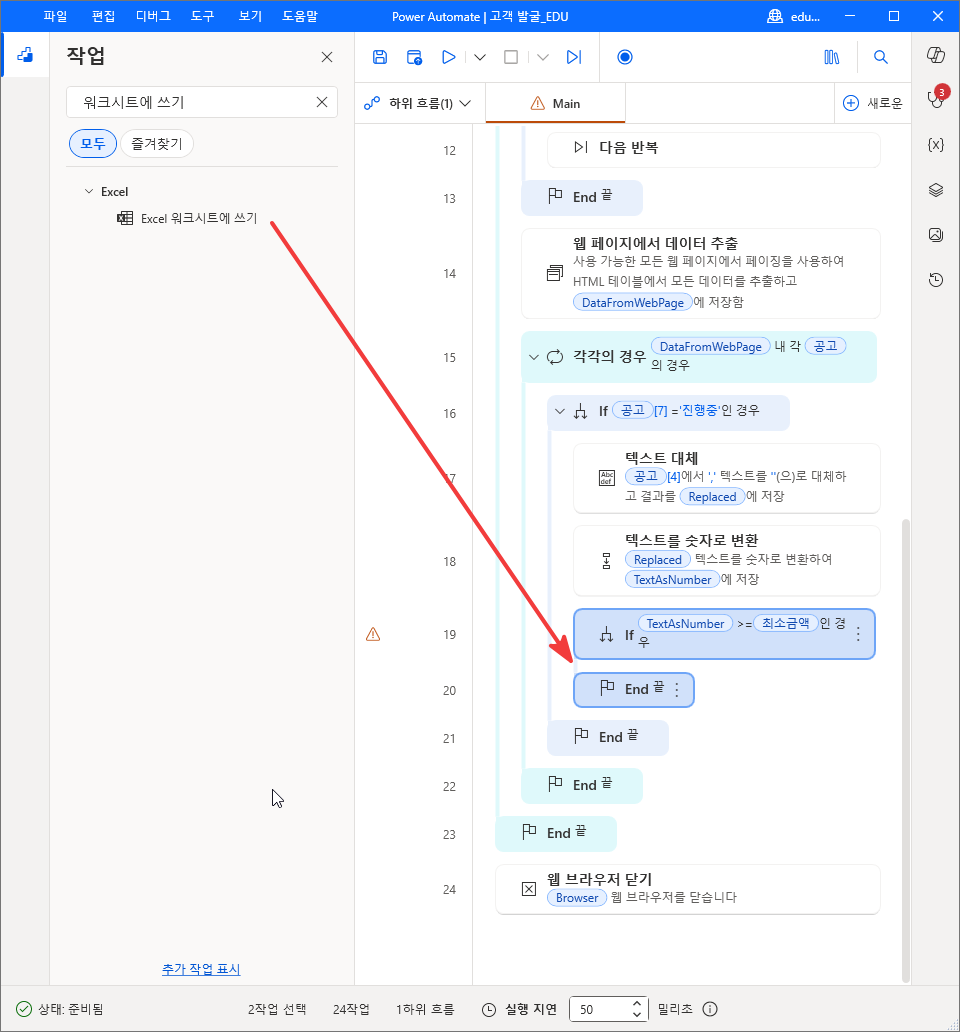Click the 최소금액 variable pill

tap(786, 623)
